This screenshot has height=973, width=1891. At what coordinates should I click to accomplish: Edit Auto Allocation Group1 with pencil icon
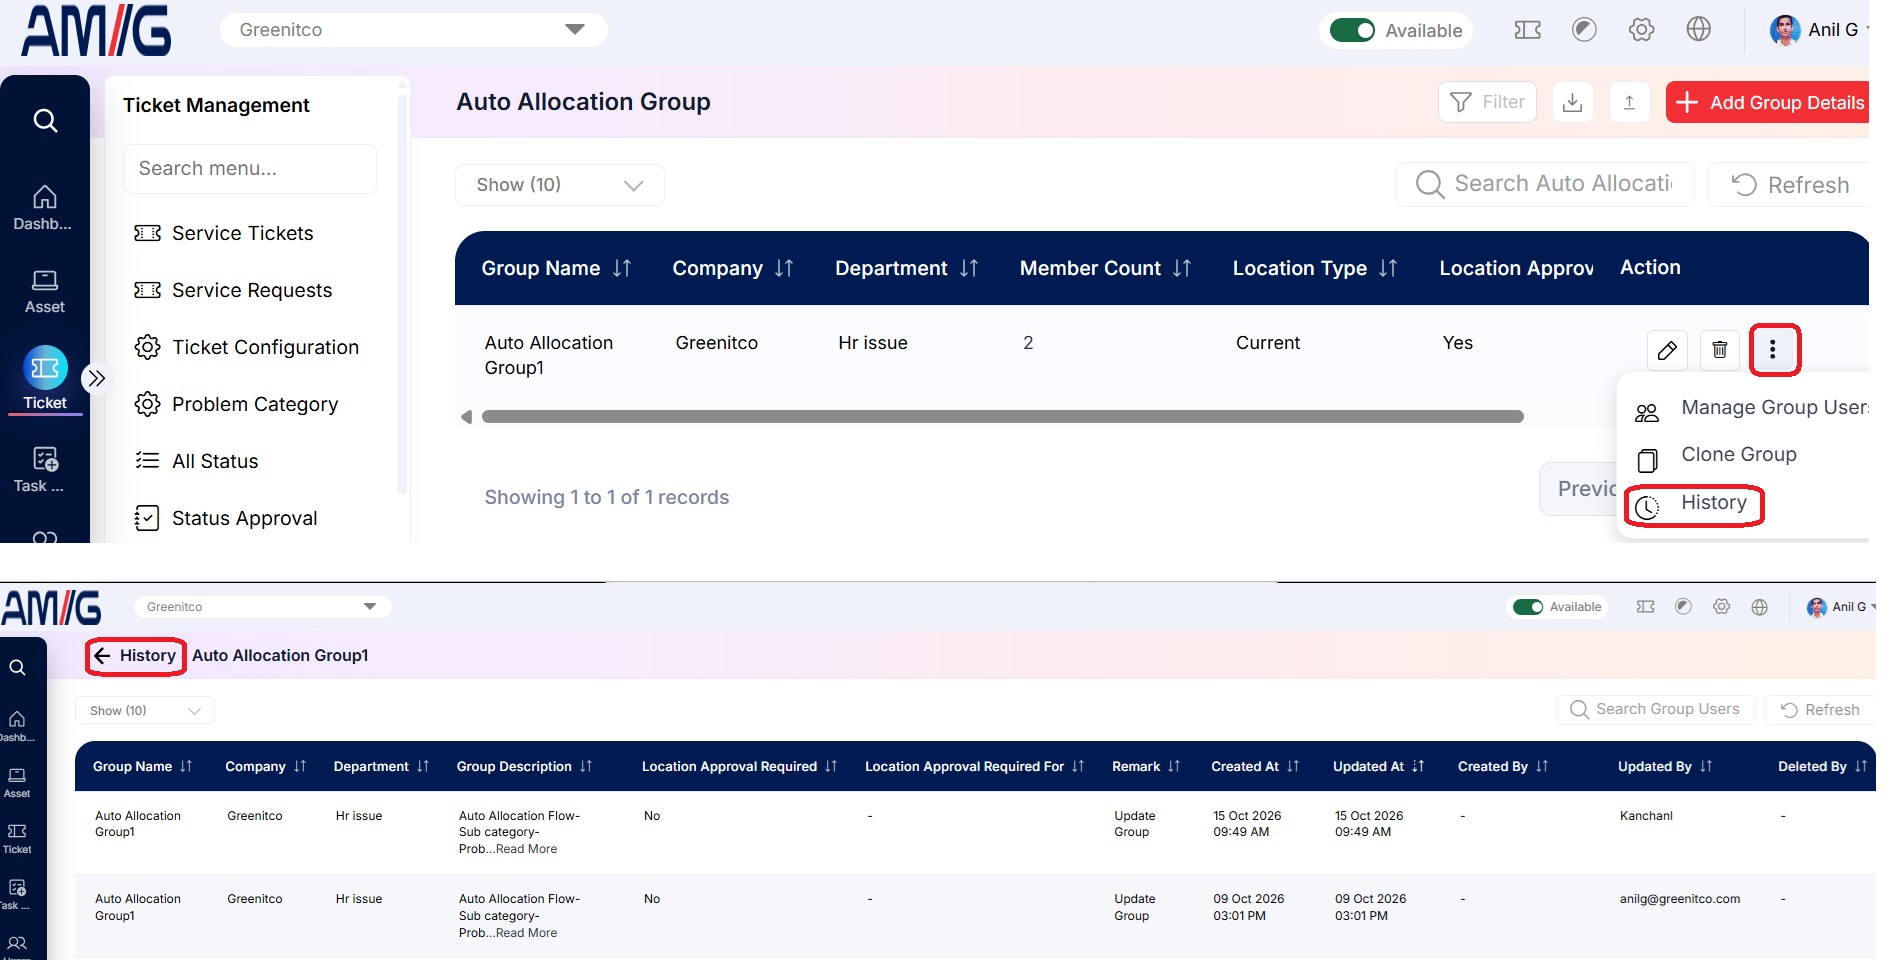1667,350
